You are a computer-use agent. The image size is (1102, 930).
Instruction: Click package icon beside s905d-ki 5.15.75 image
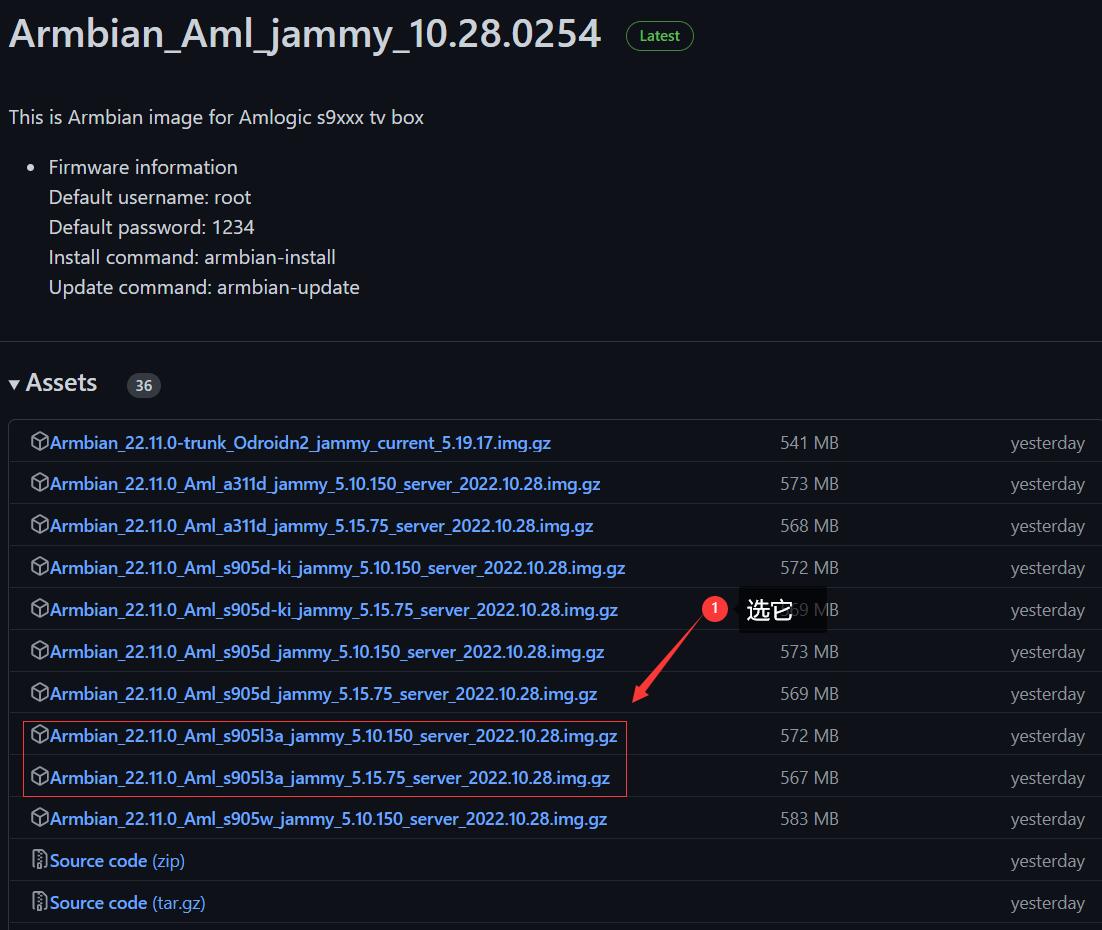point(40,609)
